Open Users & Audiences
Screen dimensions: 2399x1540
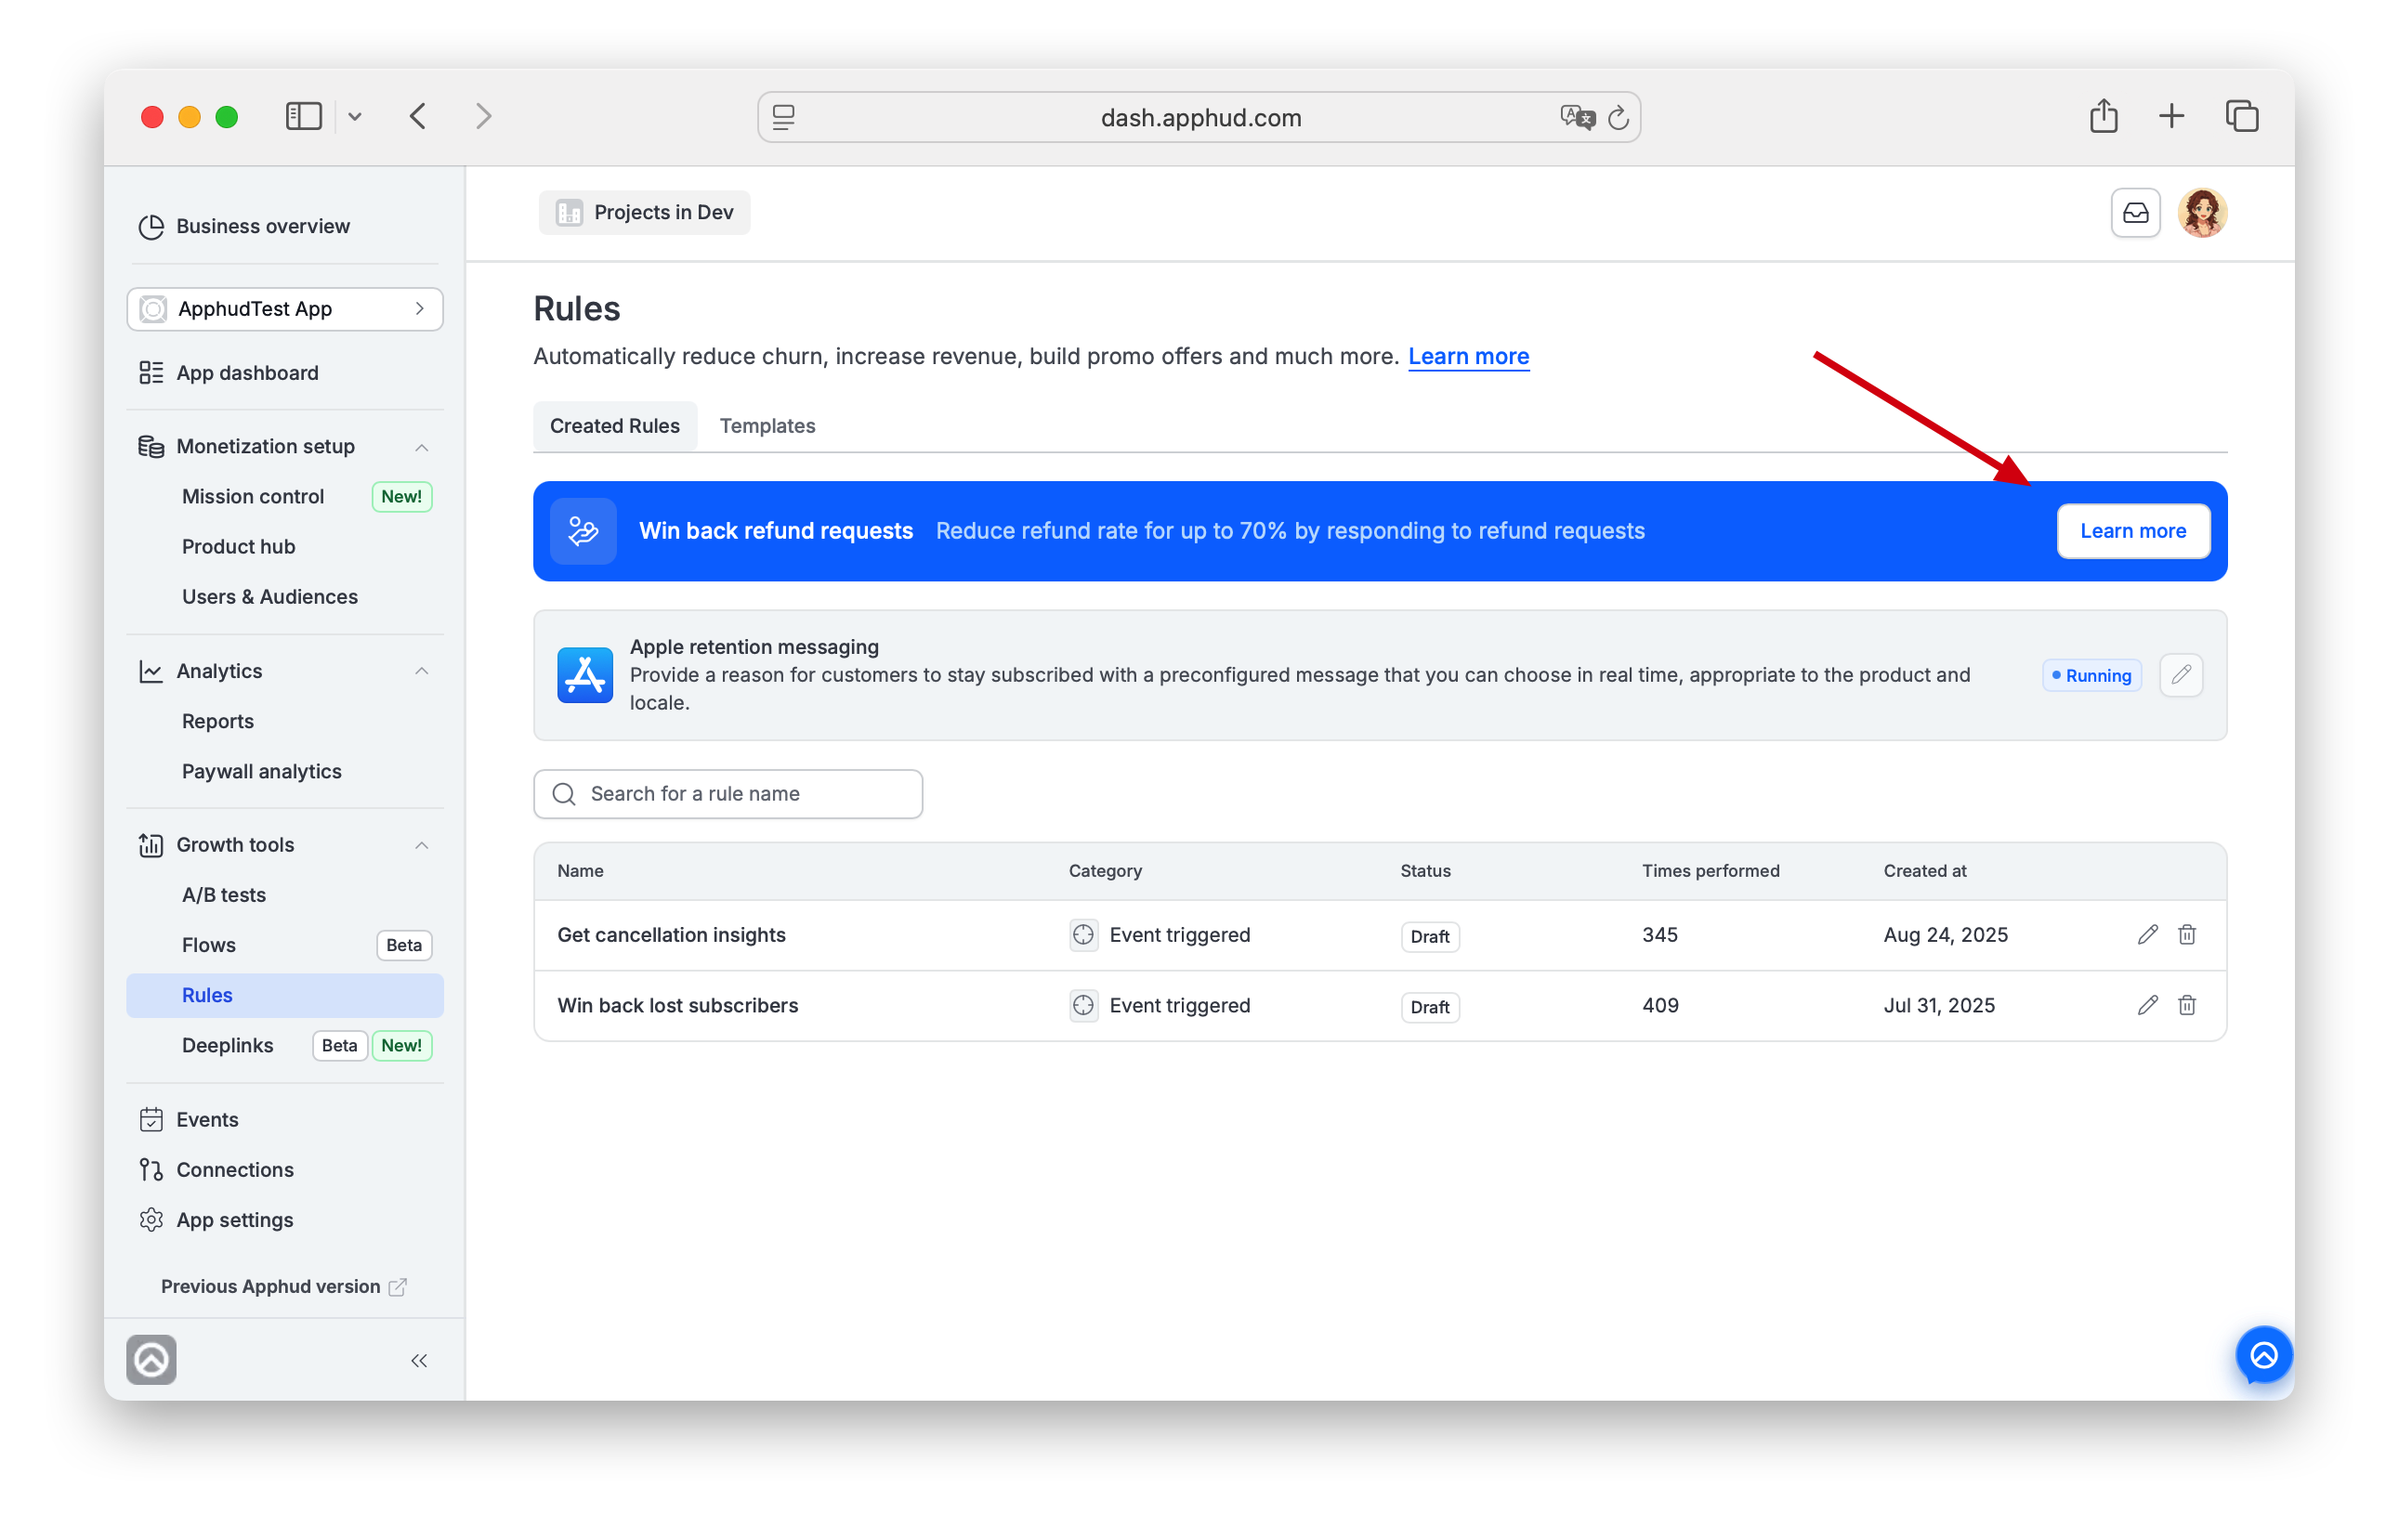click(x=270, y=596)
